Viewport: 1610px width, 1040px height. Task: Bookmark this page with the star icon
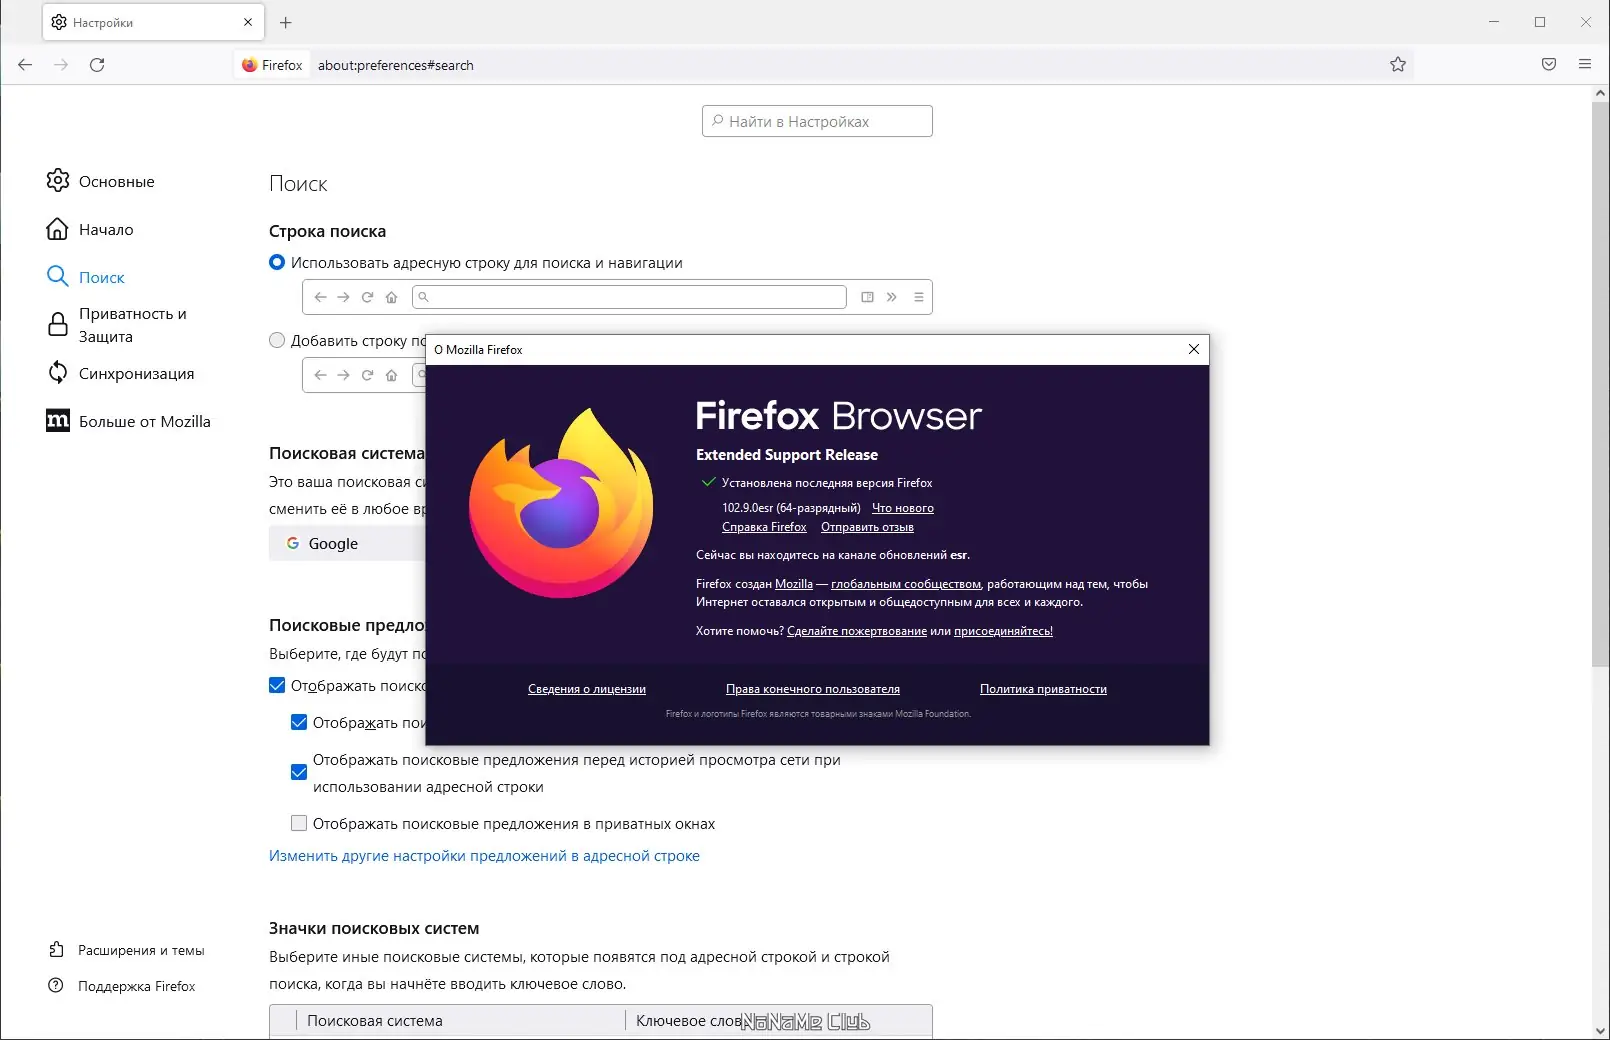pos(1398,65)
